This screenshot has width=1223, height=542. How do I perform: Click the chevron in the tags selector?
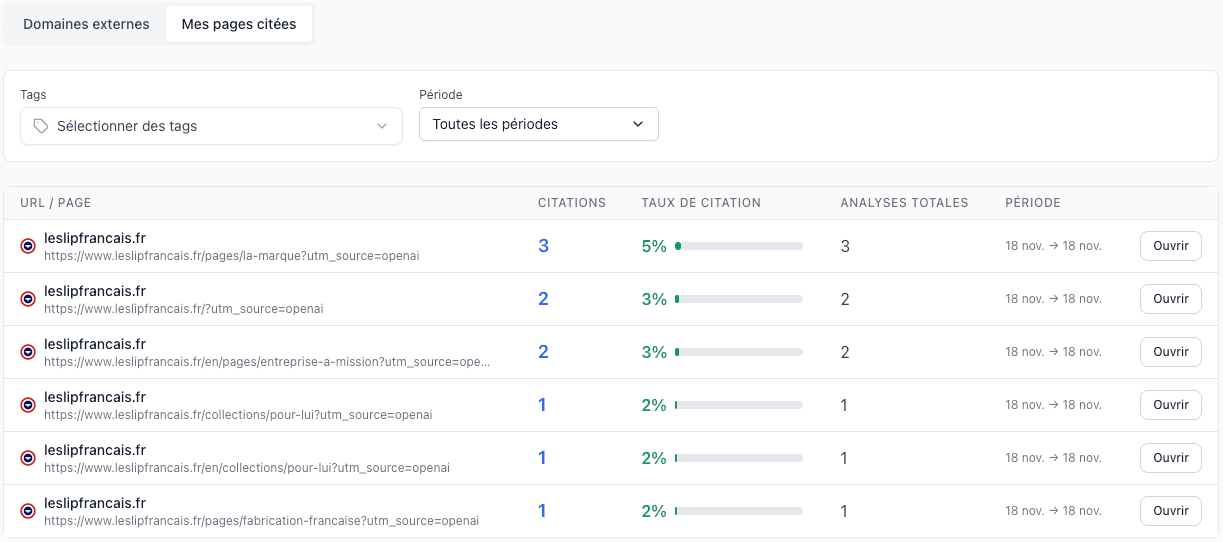381,126
